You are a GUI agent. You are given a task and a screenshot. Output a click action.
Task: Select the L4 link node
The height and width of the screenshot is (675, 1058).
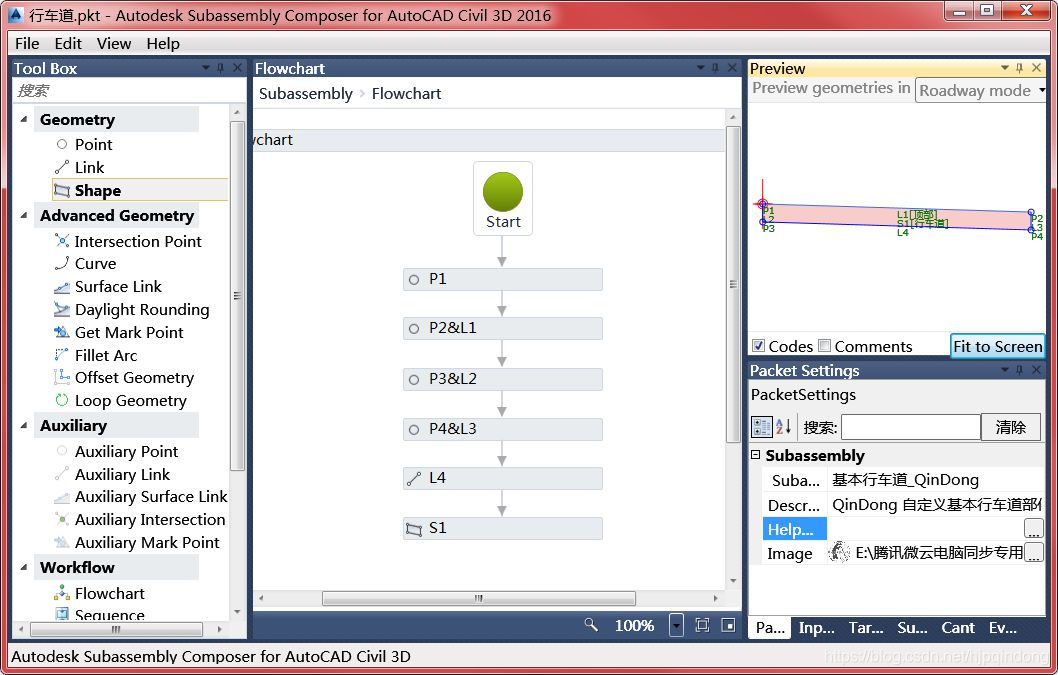pos(503,479)
